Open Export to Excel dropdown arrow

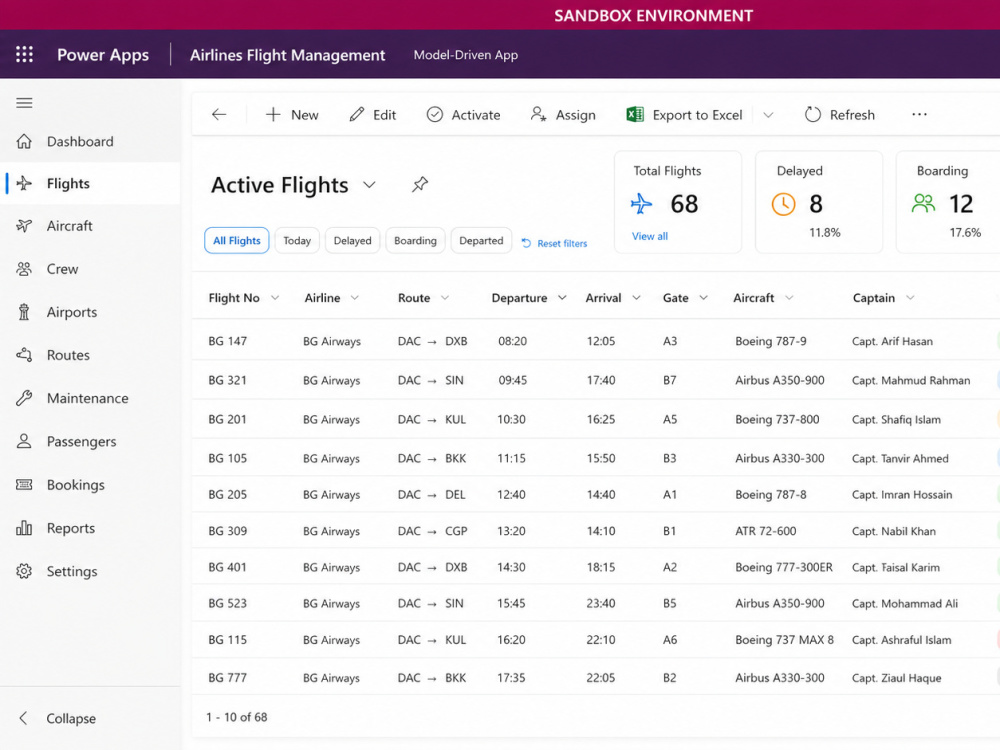768,115
